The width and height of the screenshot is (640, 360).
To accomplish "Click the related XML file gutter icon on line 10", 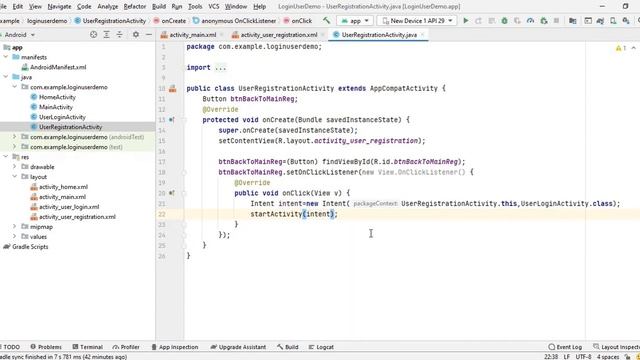I will (173, 89).
